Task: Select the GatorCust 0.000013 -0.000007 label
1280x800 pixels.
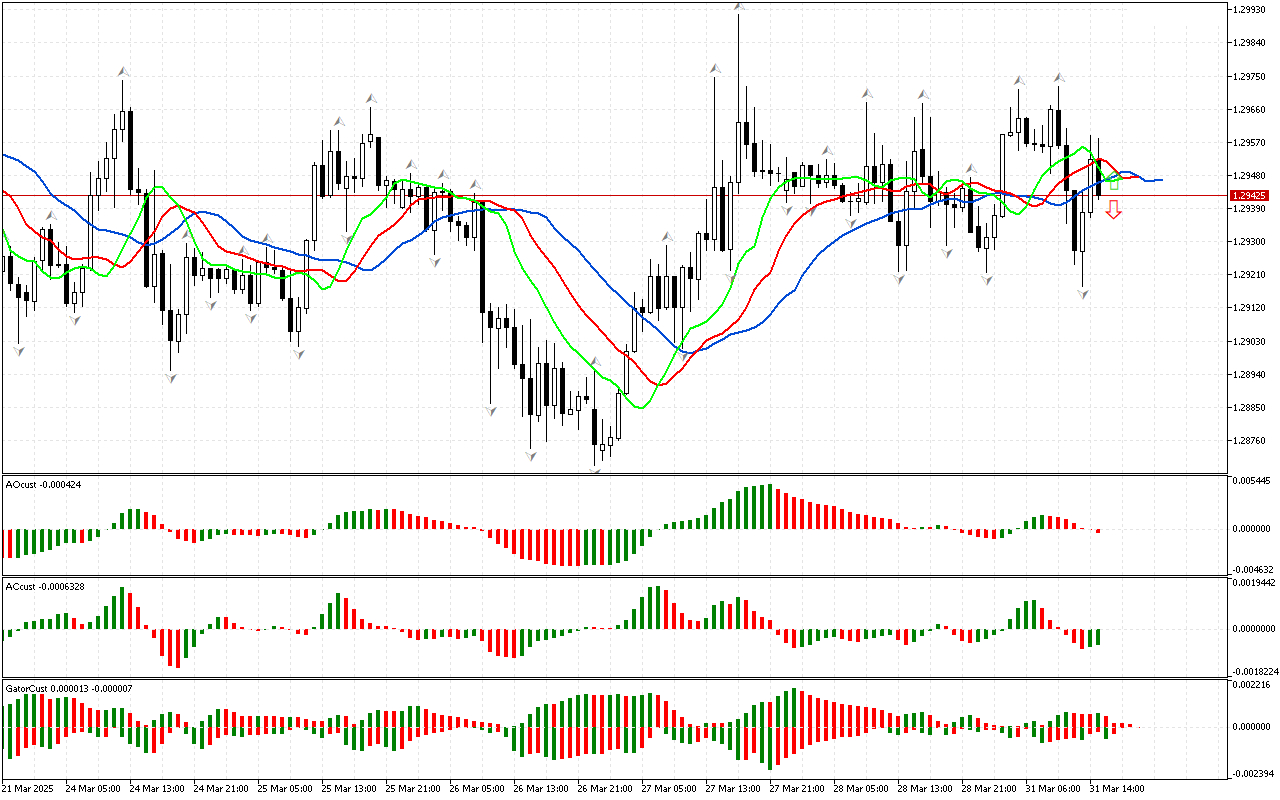Action: coord(69,688)
